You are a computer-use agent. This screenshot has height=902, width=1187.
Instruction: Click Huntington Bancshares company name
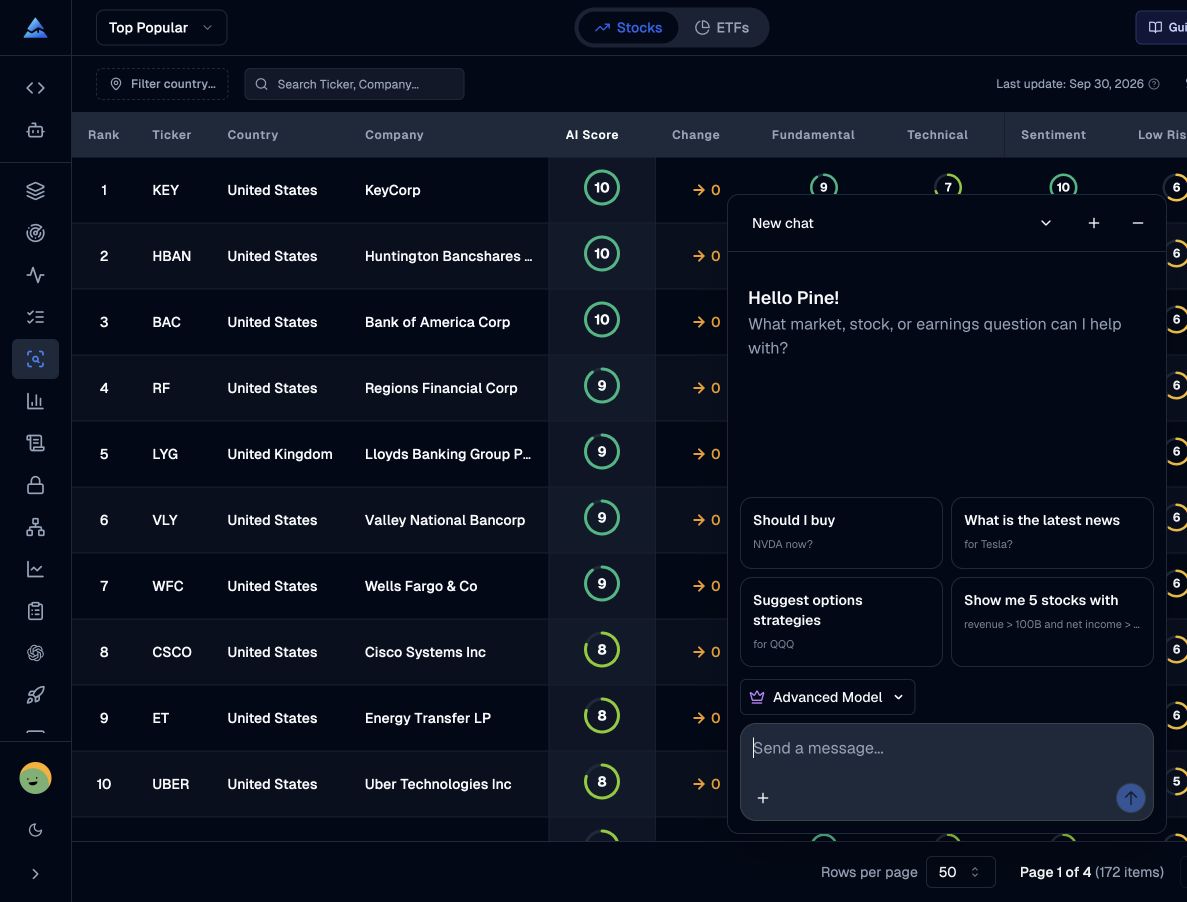448,256
